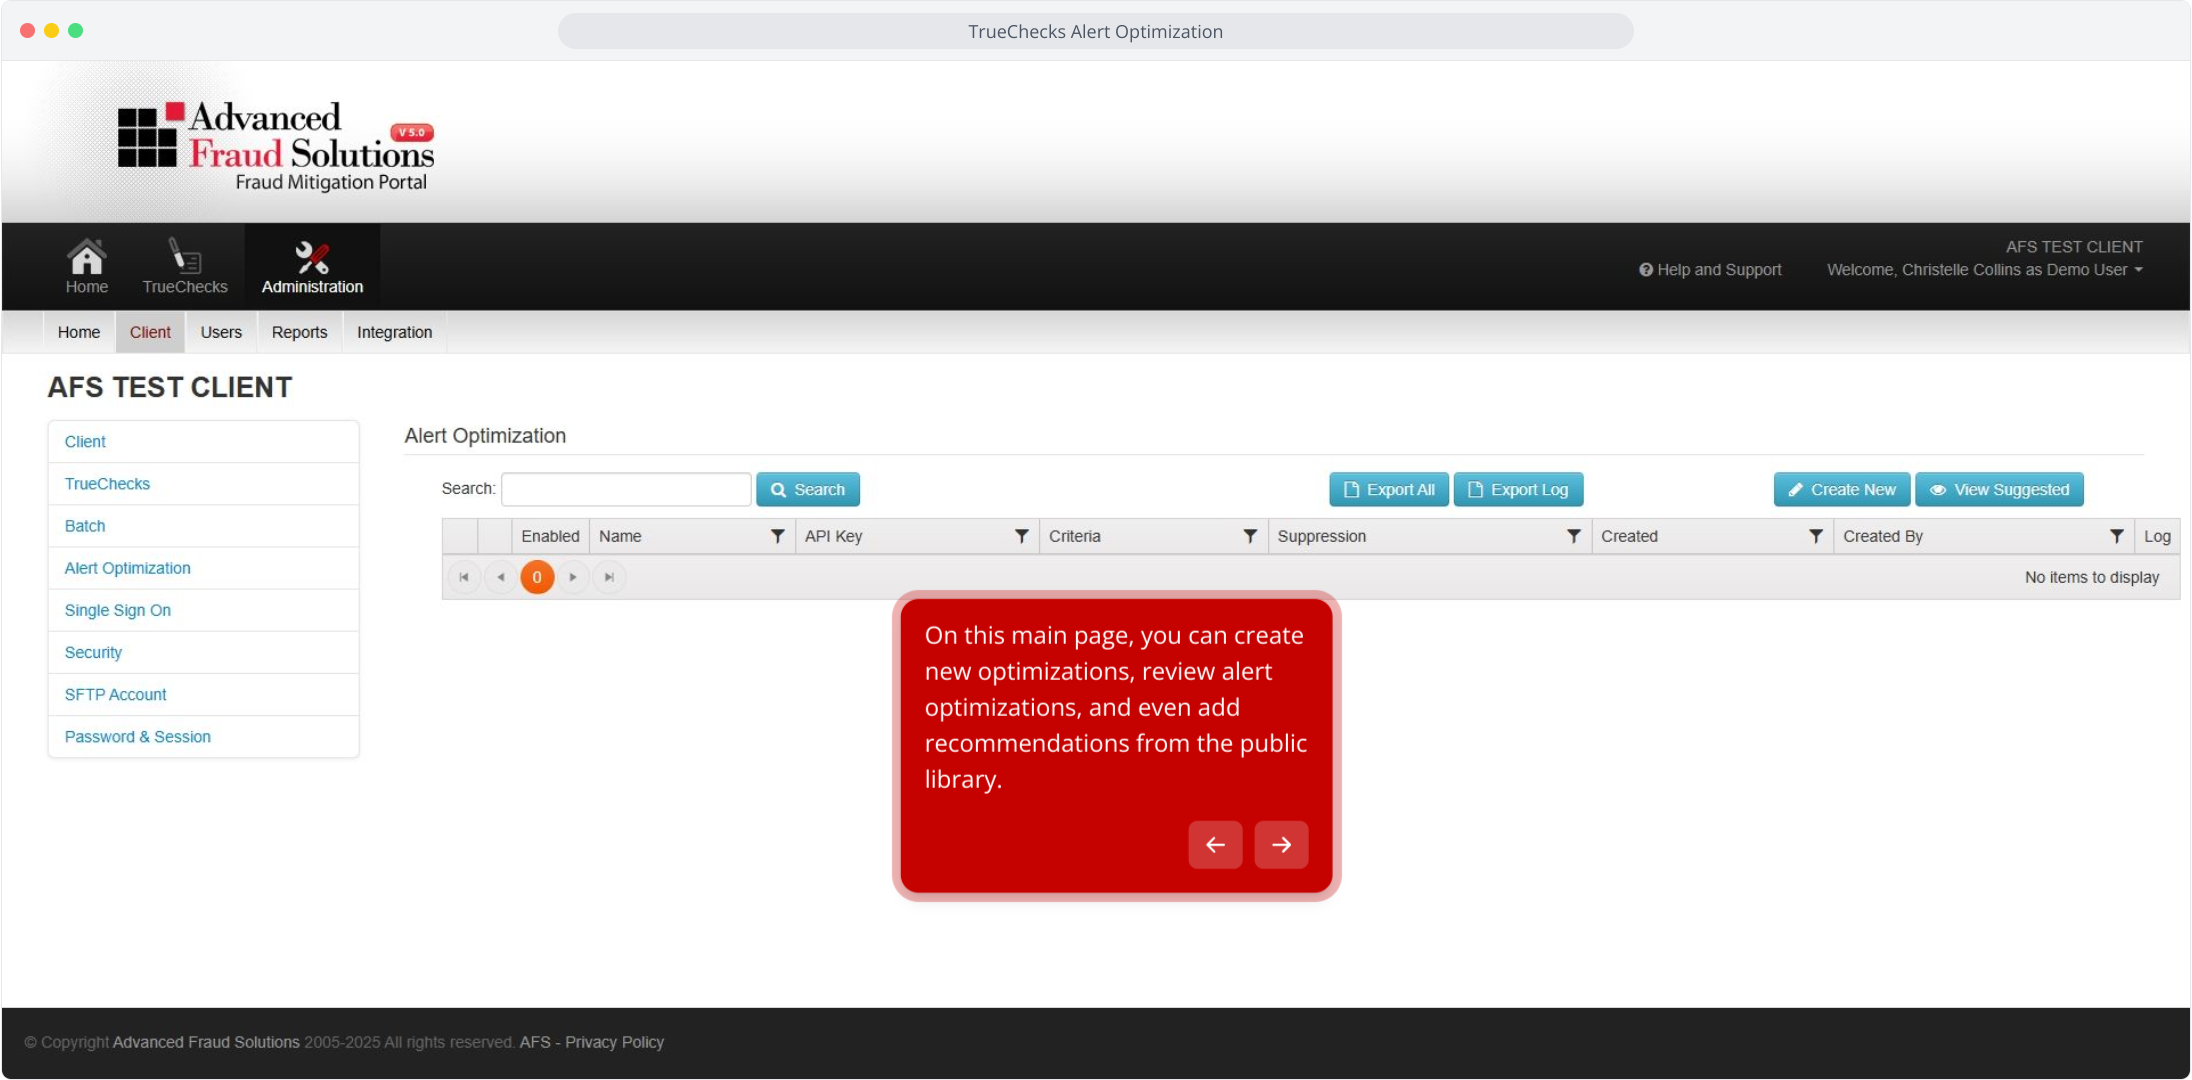This screenshot has height=1080, width=2192.
Task: Click the View Suggested button
Action: click(2000, 489)
